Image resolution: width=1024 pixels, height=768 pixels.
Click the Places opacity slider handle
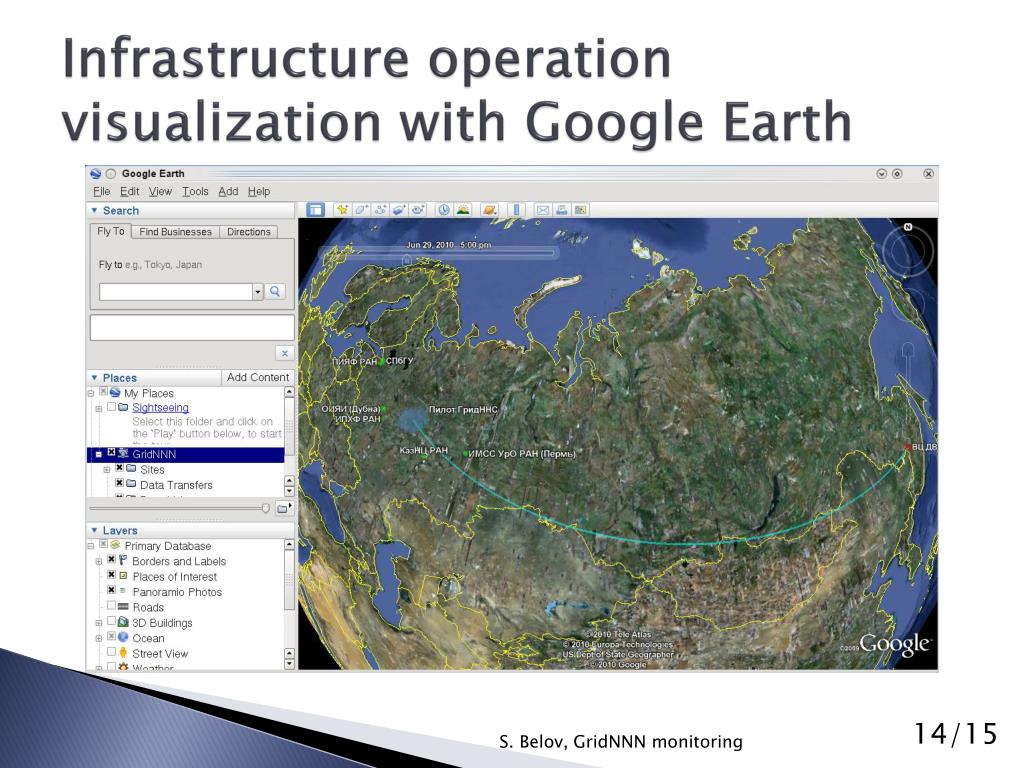pyautogui.click(x=265, y=508)
